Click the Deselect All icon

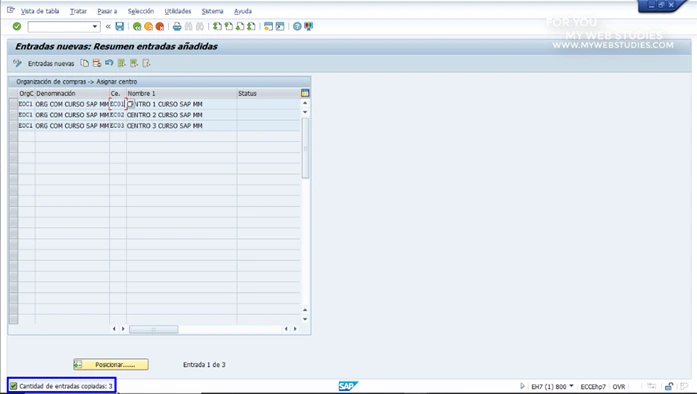coord(146,63)
